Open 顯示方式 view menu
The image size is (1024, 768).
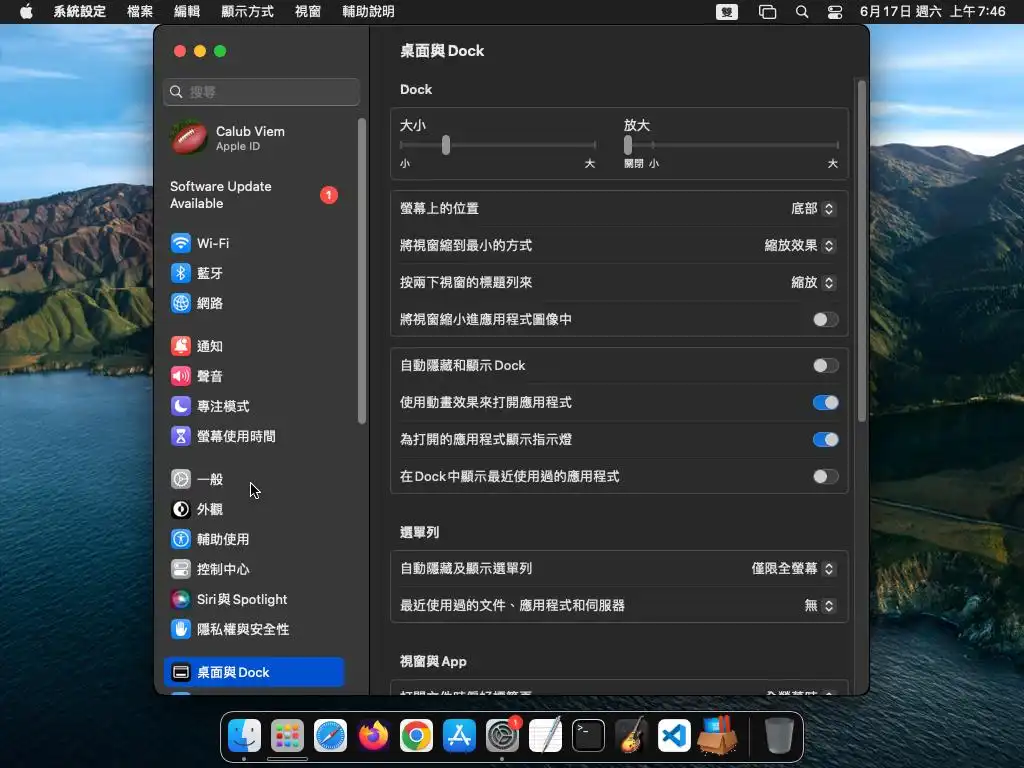coord(248,12)
